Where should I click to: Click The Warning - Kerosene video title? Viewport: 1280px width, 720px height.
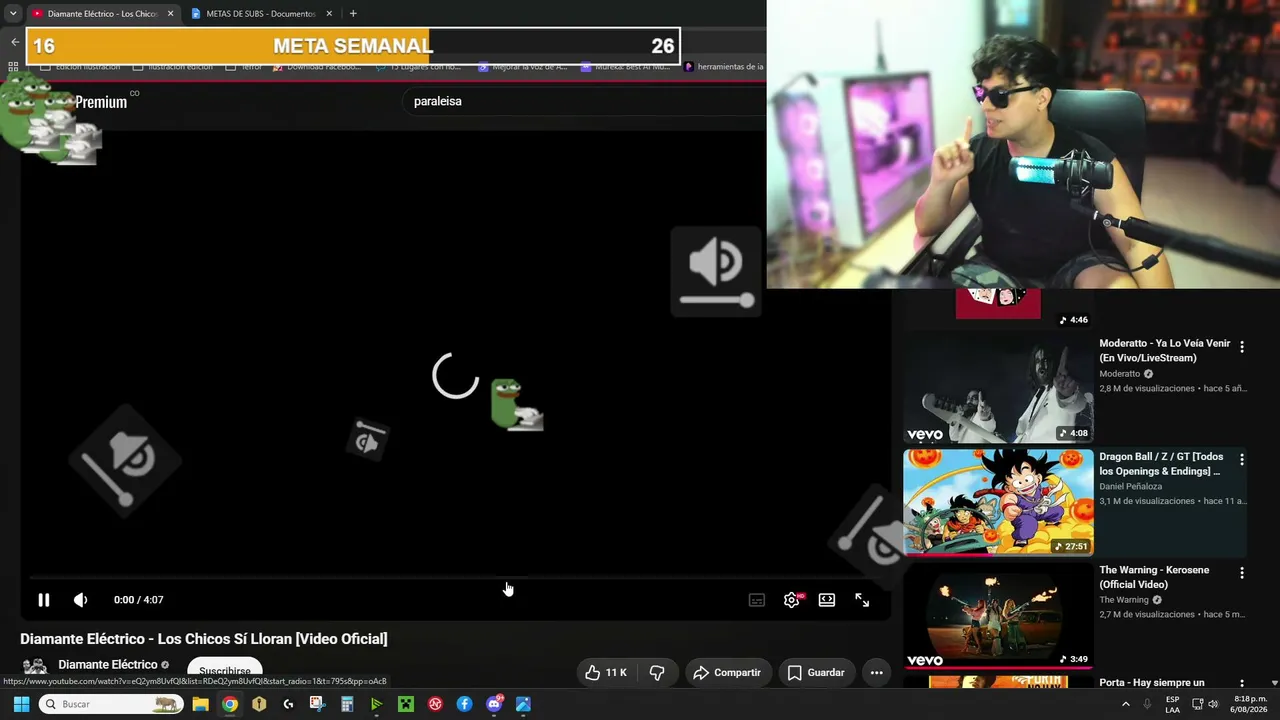click(x=1154, y=577)
